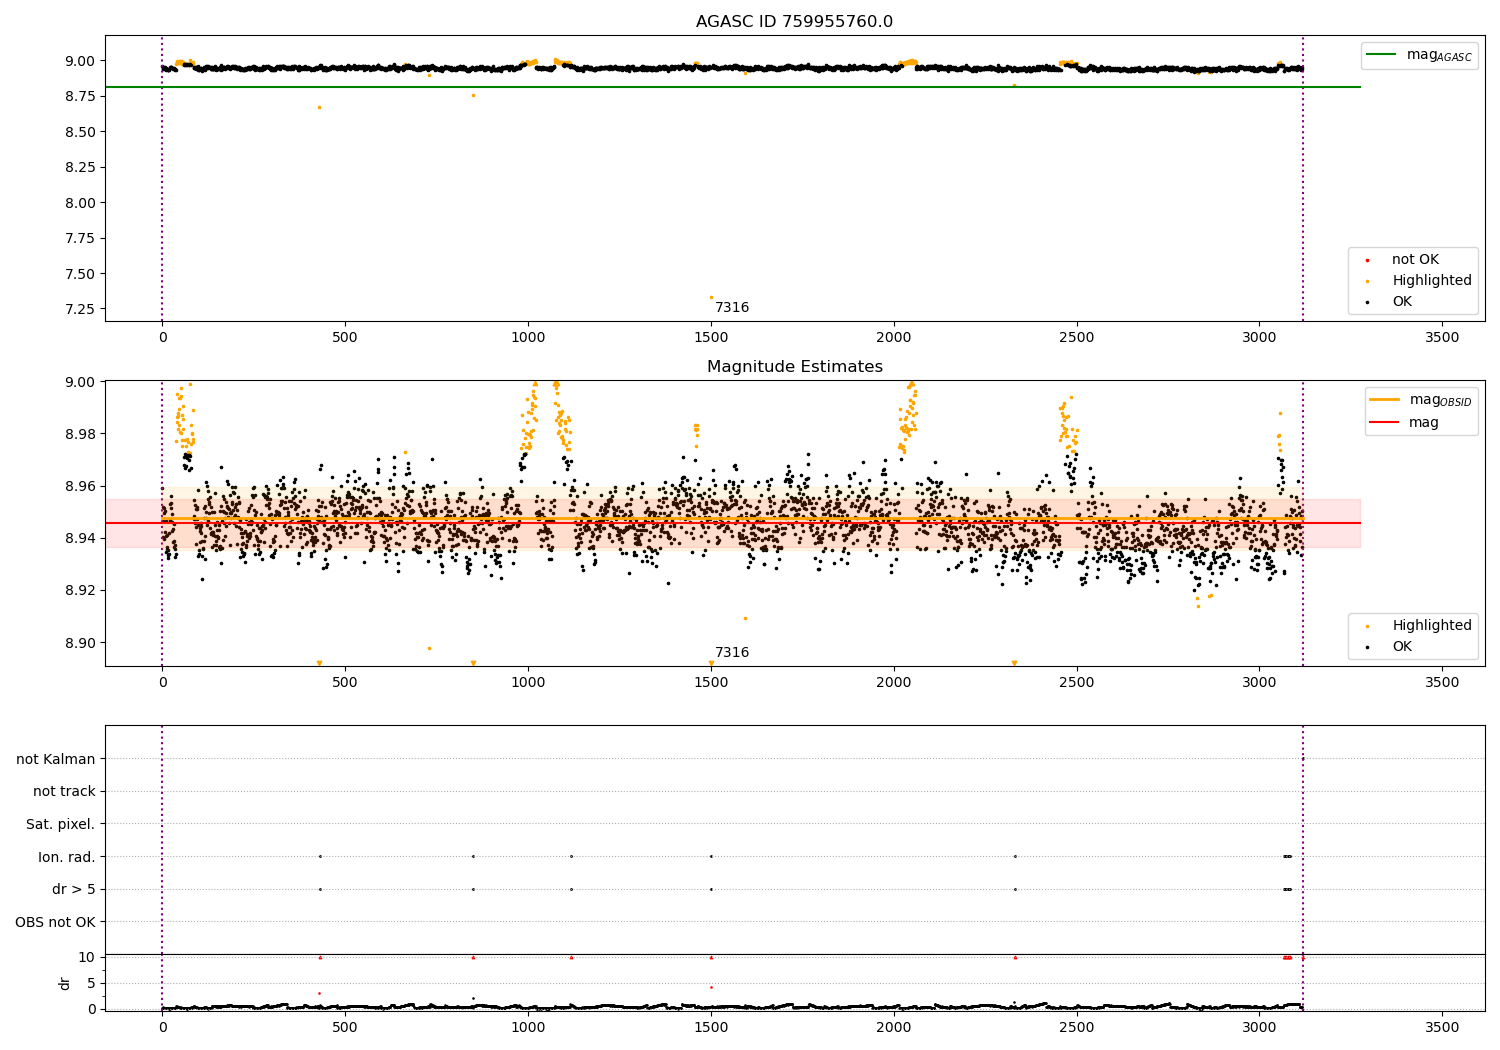The width and height of the screenshot is (1500, 1050).
Task: Click the red line swatch beside 'mag' legend
Action: point(1385,423)
